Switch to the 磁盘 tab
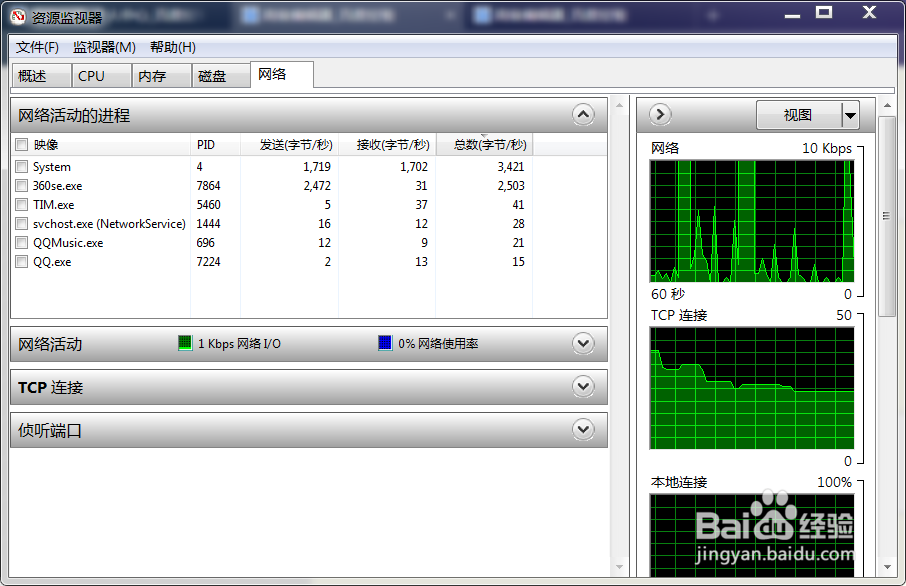 point(221,76)
